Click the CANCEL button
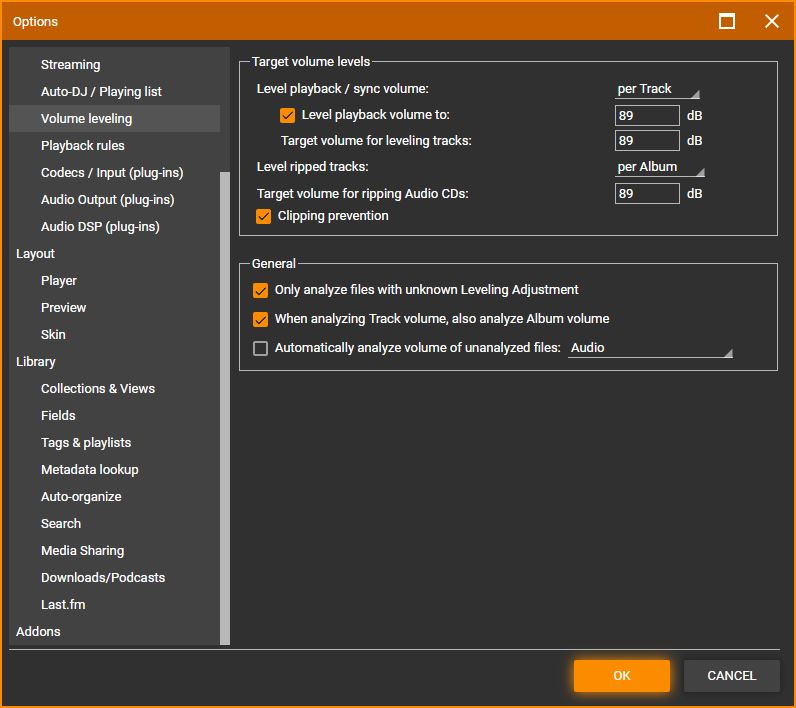Image resolution: width=796 pixels, height=708 pixels. (731, 676)
